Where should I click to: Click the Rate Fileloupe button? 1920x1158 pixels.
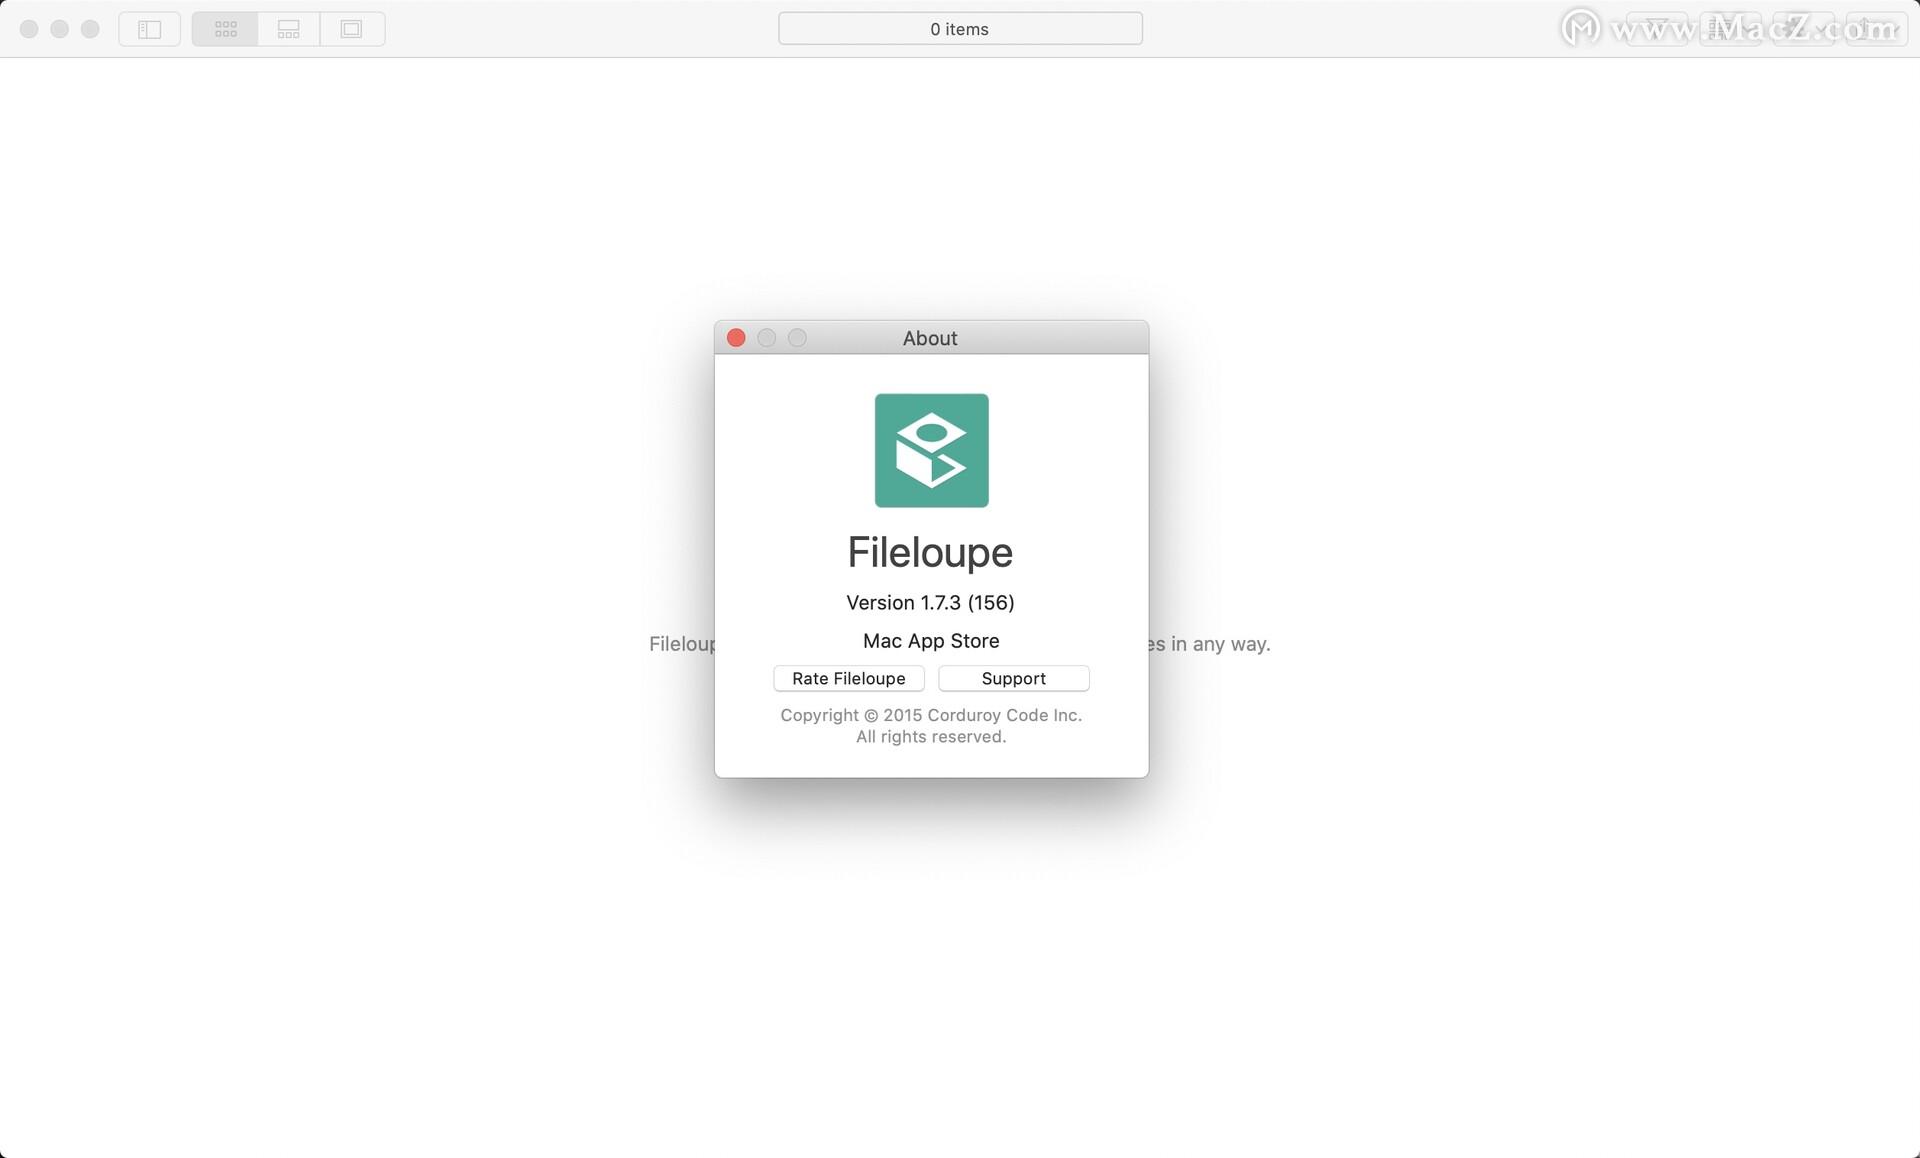848,678
